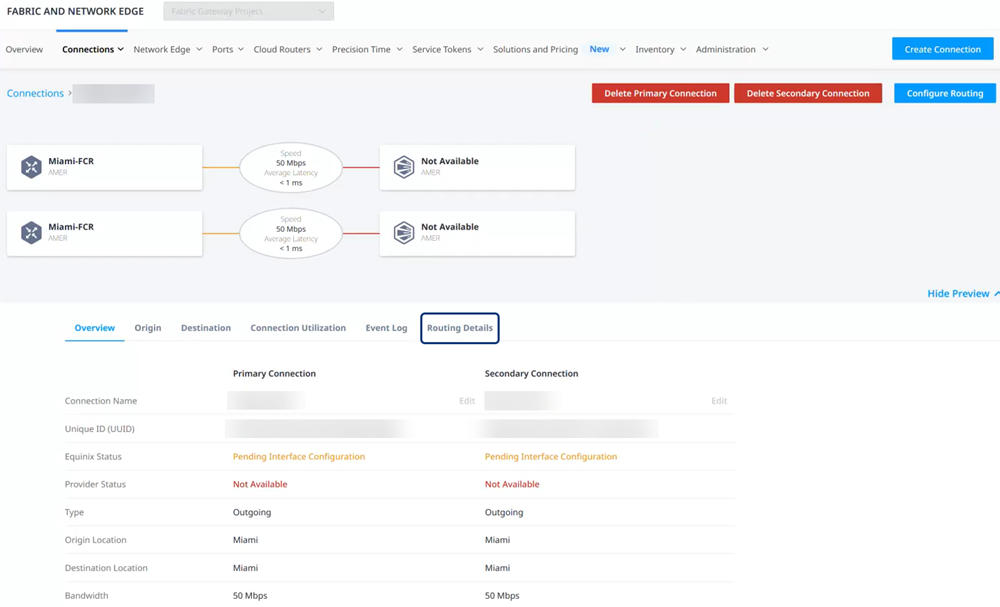Select the lower Not Available destination card
The image size is (1000, 607).
(x=477, y=233)
